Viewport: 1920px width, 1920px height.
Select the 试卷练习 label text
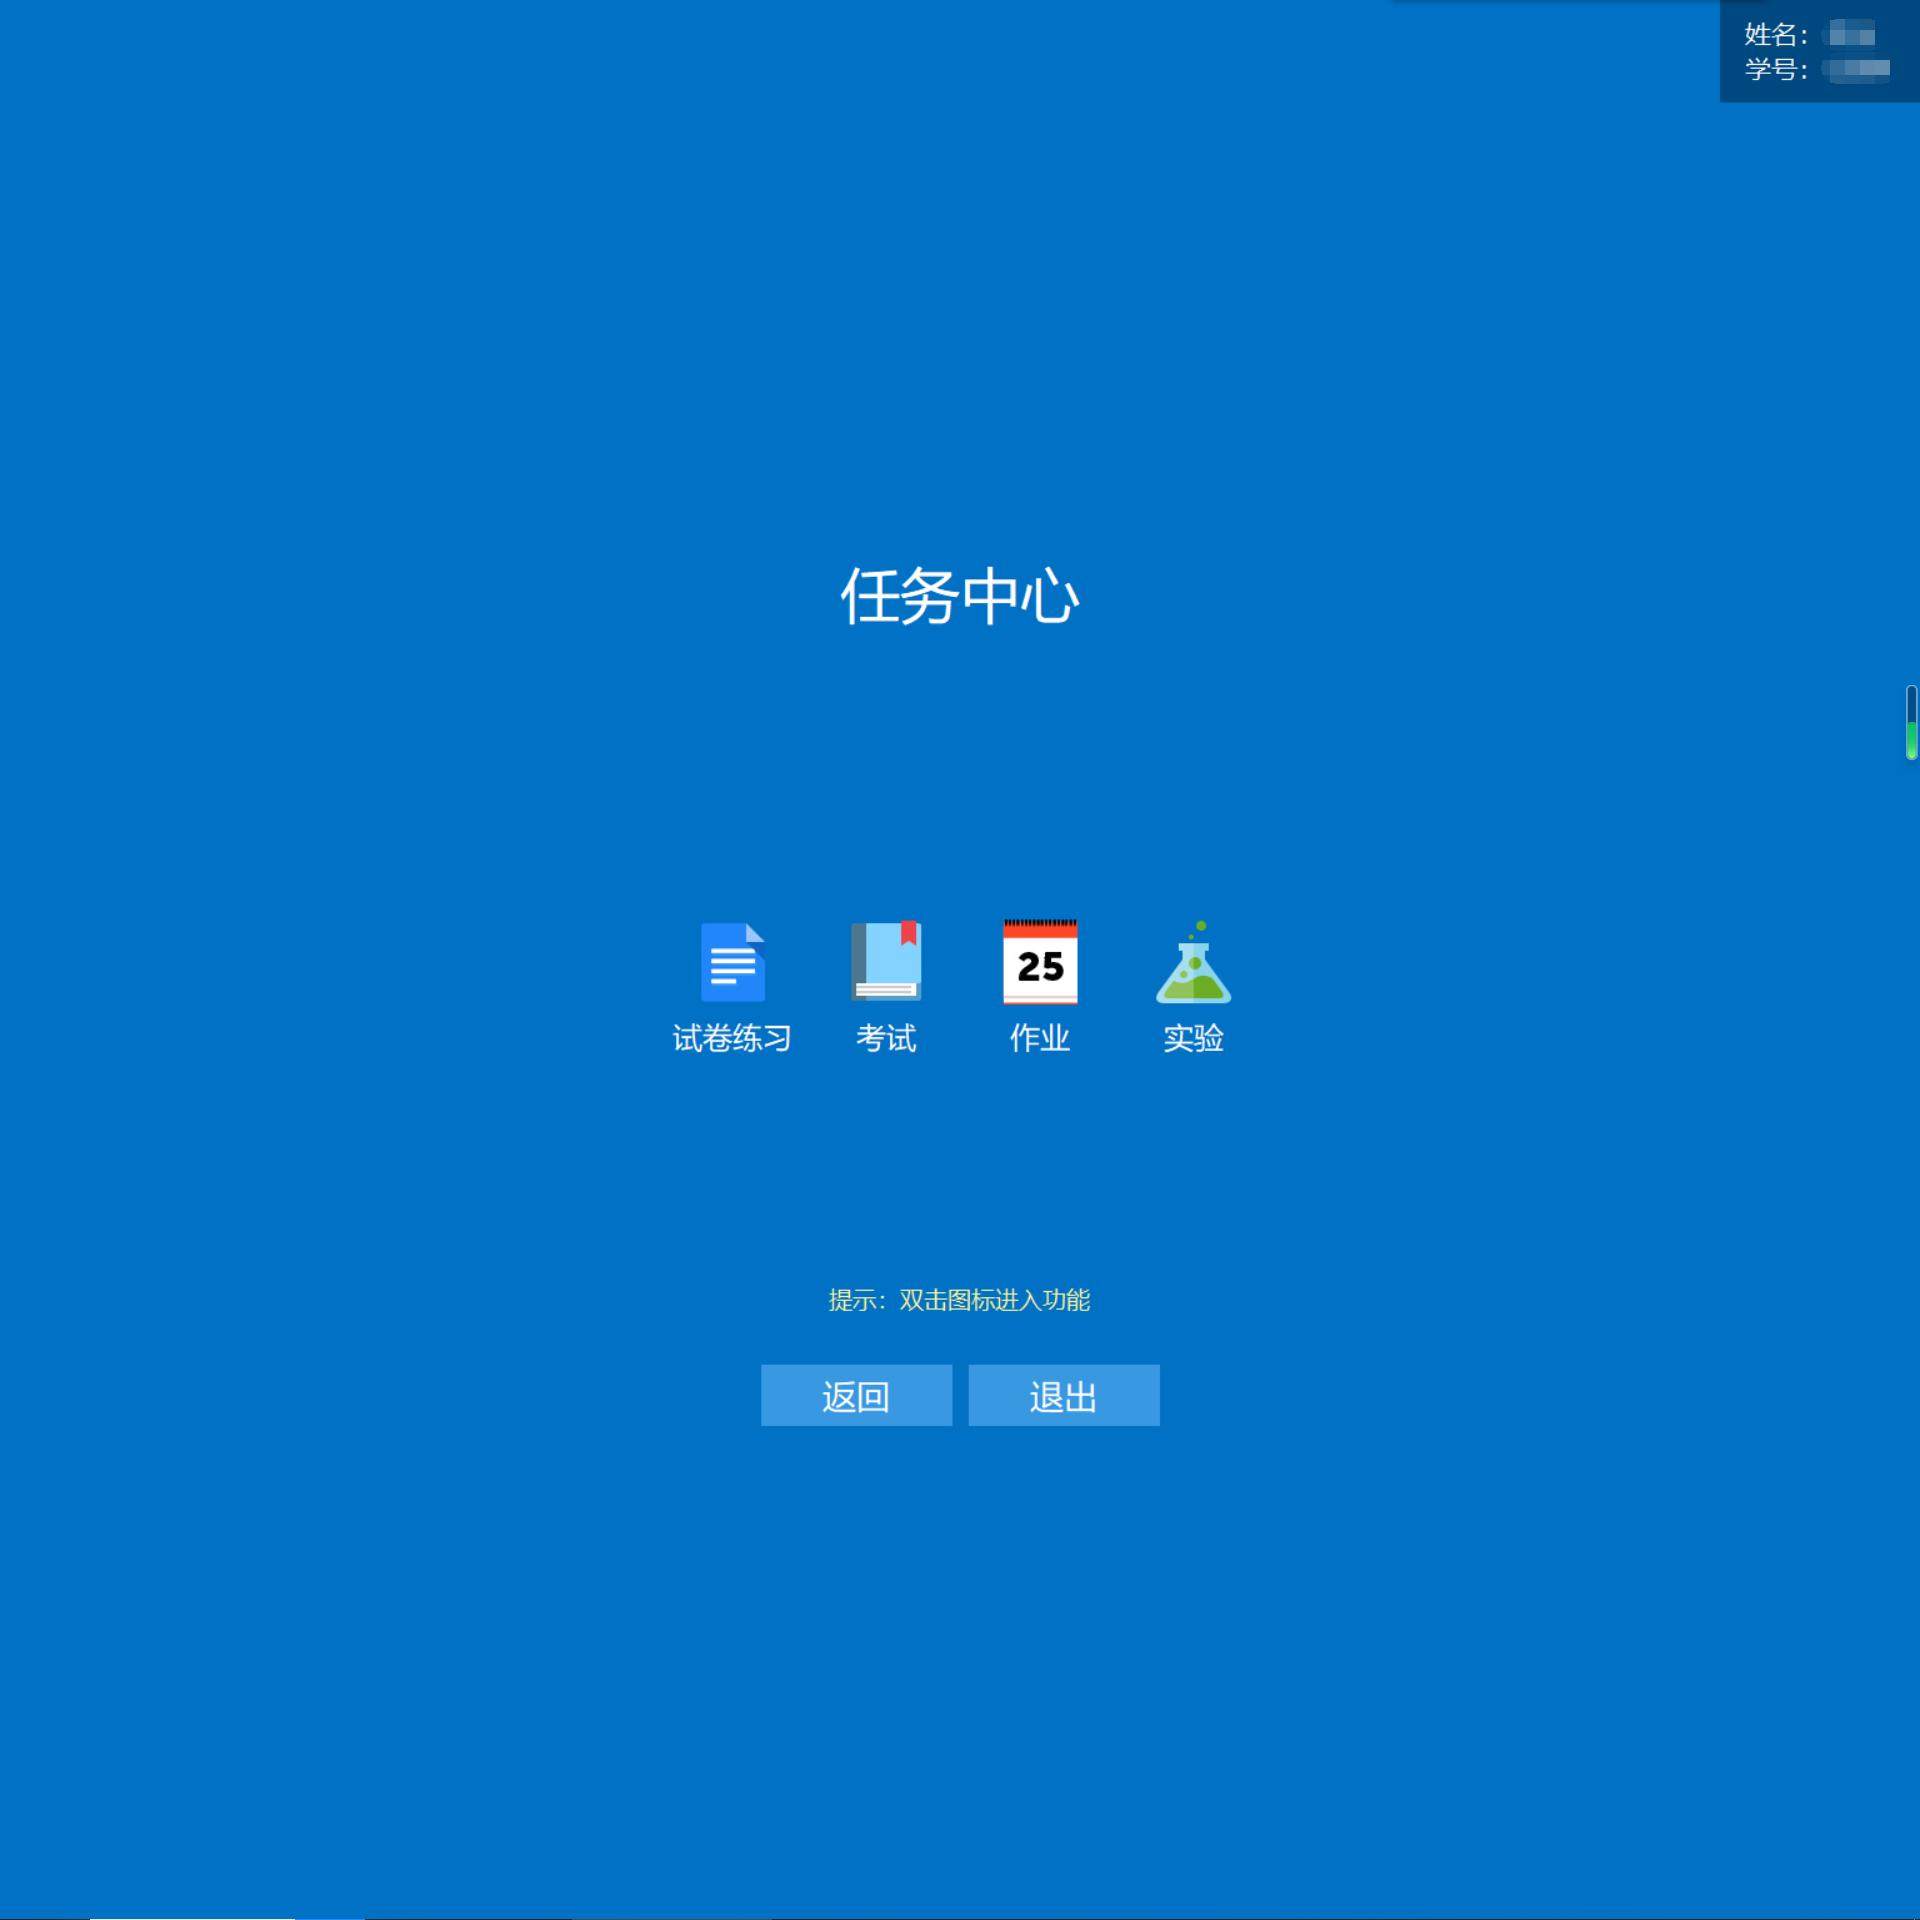click(x=732, y=1038)
